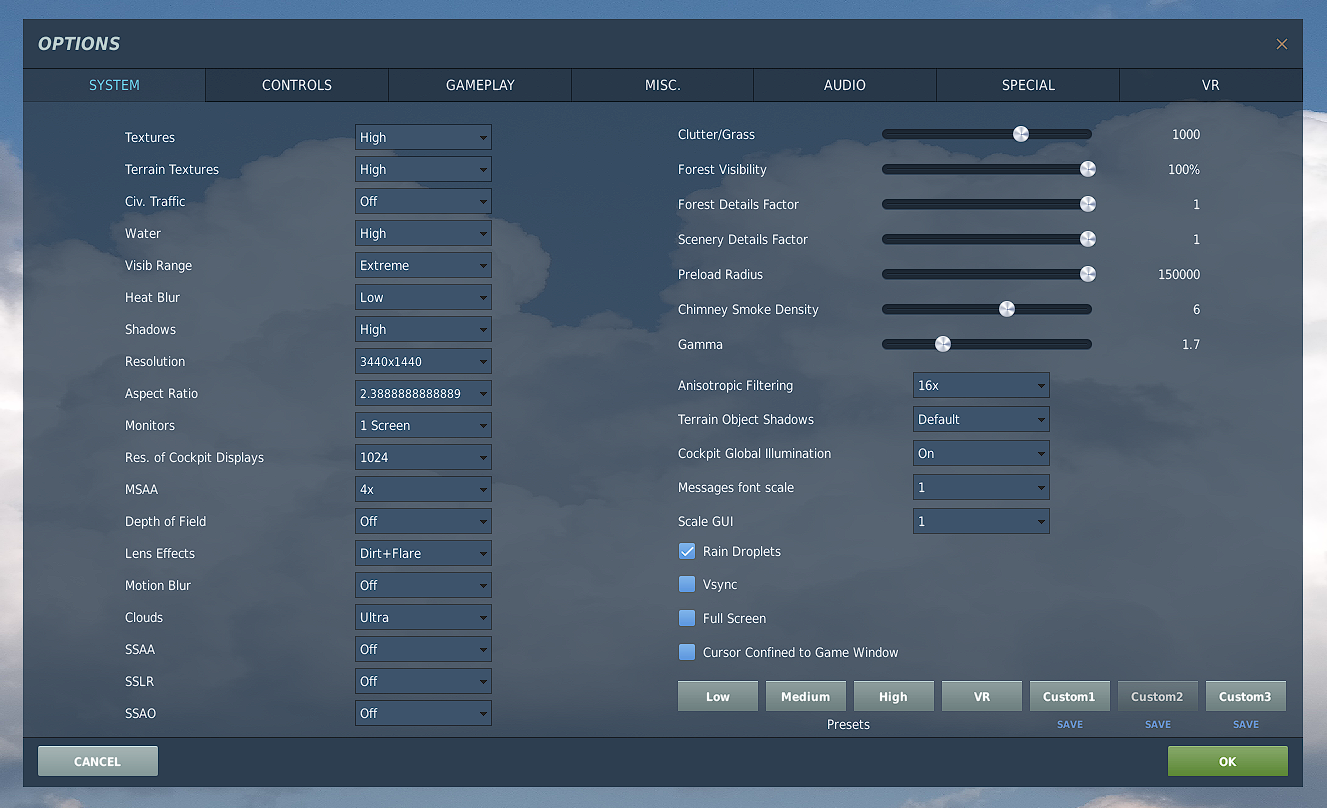Close the Options window with the X icon
The width and height of the screenshot is (1327, 808).
[x=1281, y=44]
